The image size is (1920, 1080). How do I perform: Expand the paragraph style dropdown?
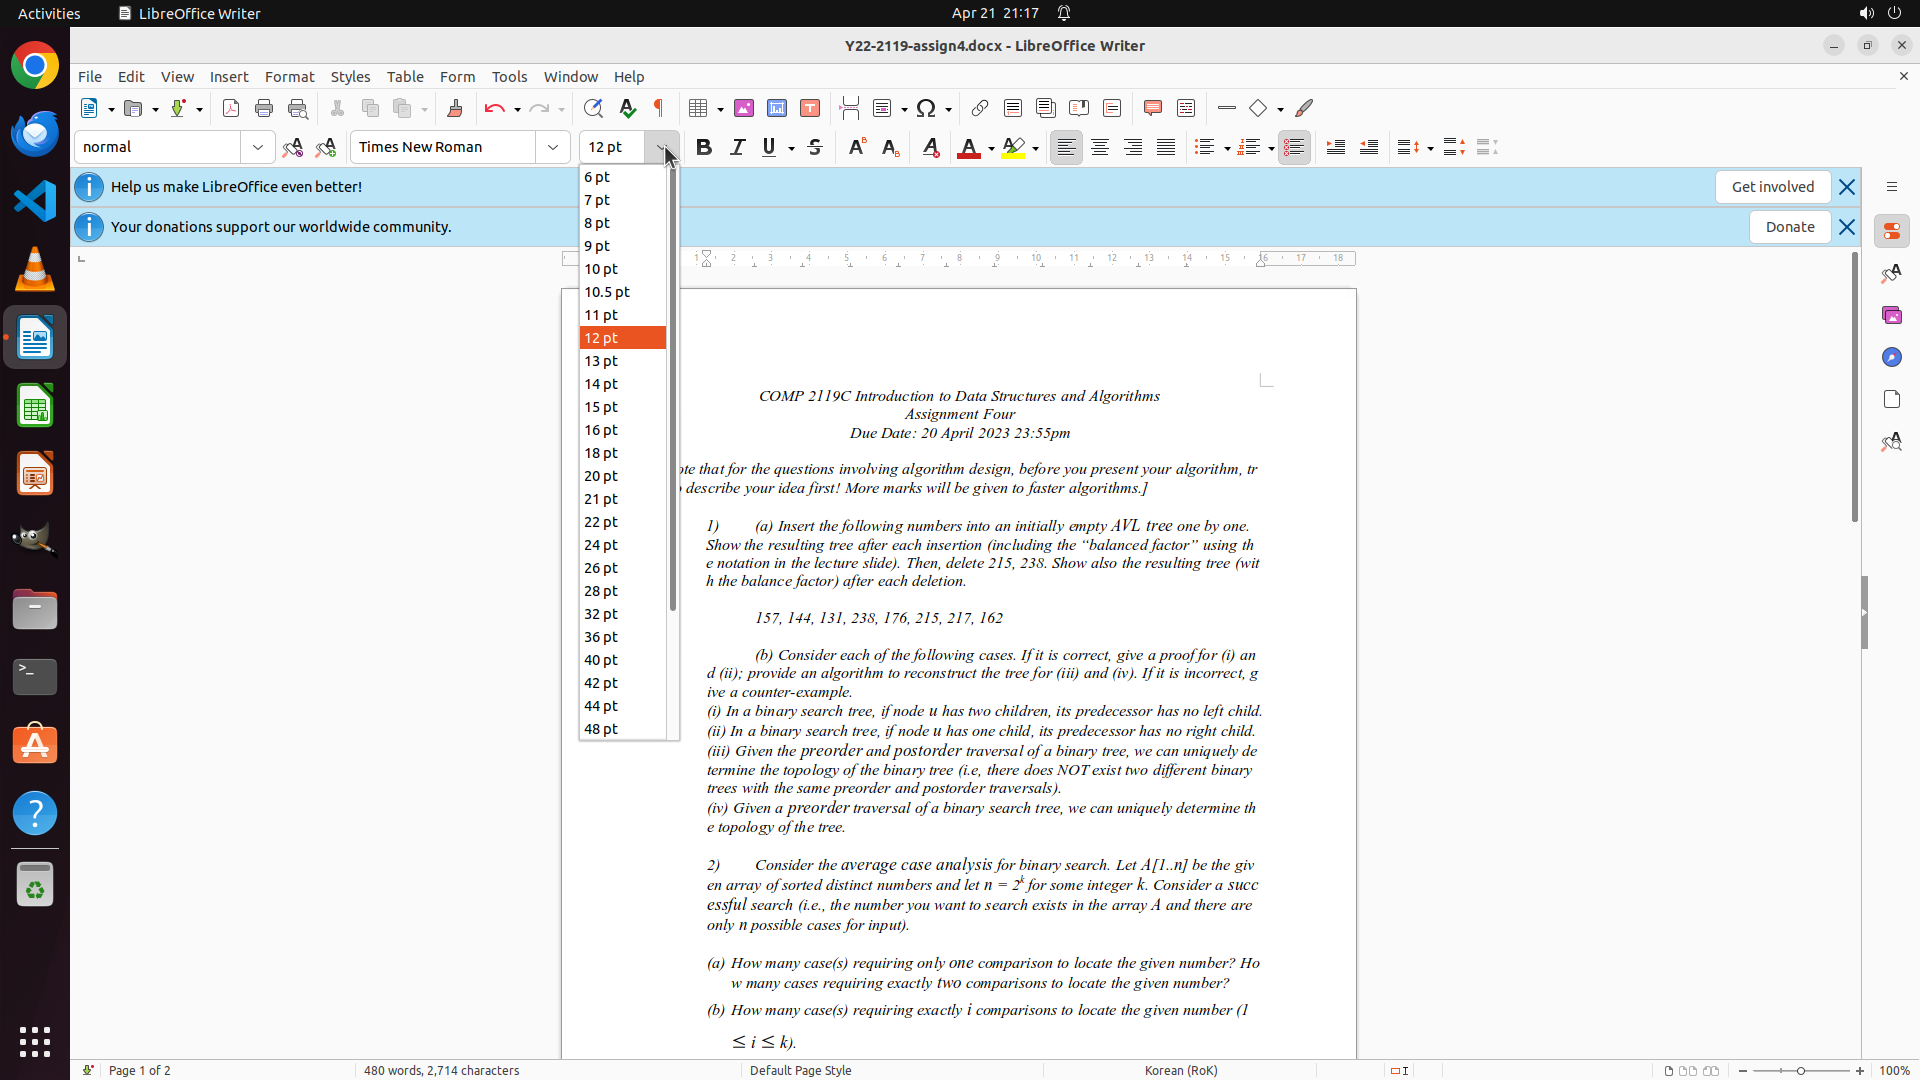point(258,147)
